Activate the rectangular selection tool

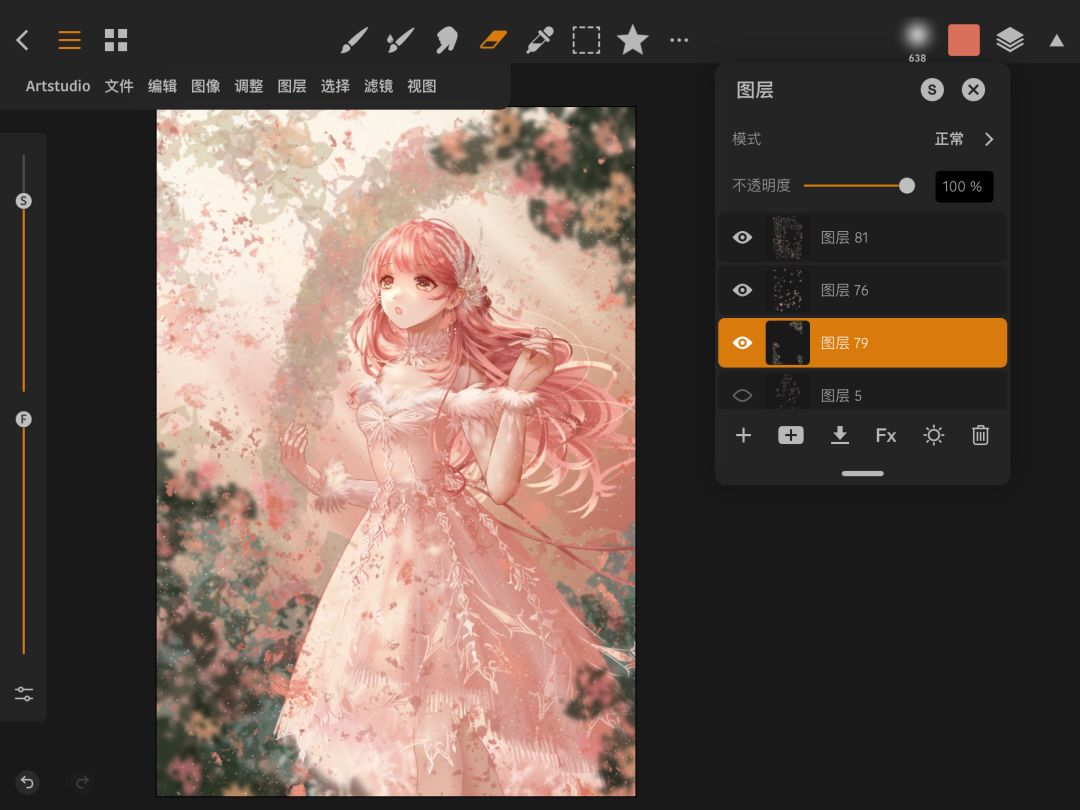(x=586, y=40)
